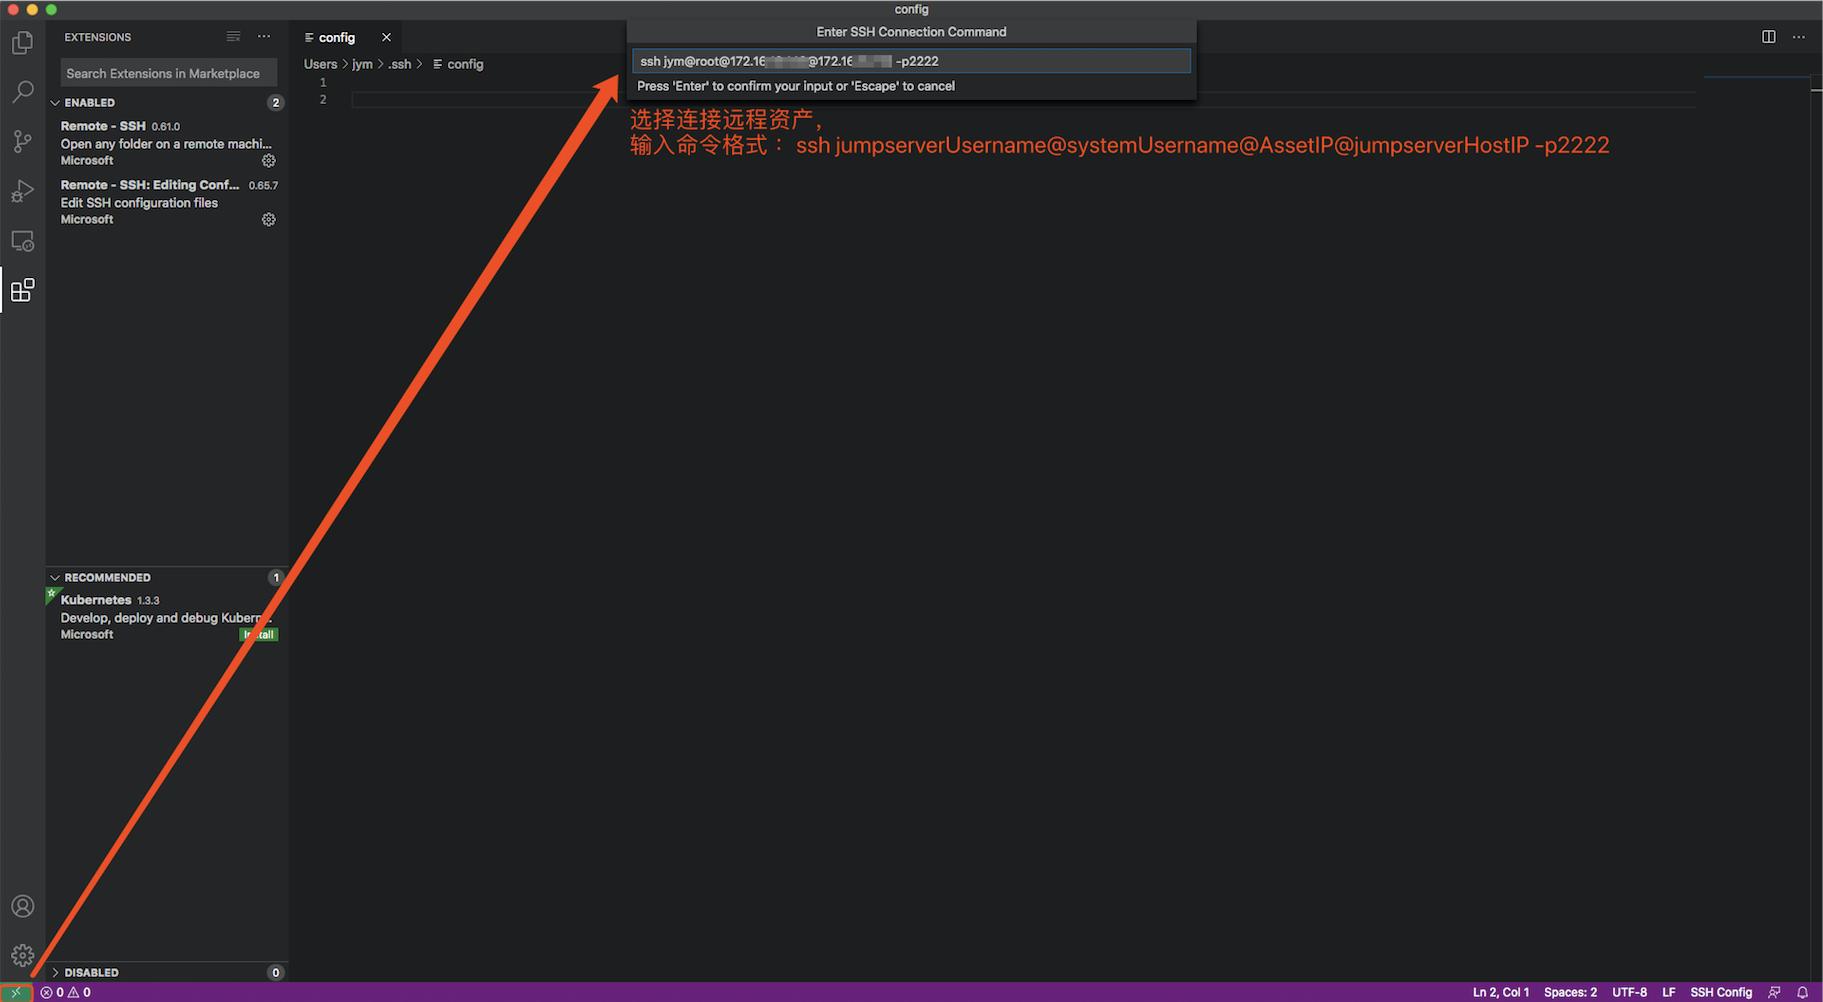Change encoding via UTF-8 status item

click(1629, 991)
